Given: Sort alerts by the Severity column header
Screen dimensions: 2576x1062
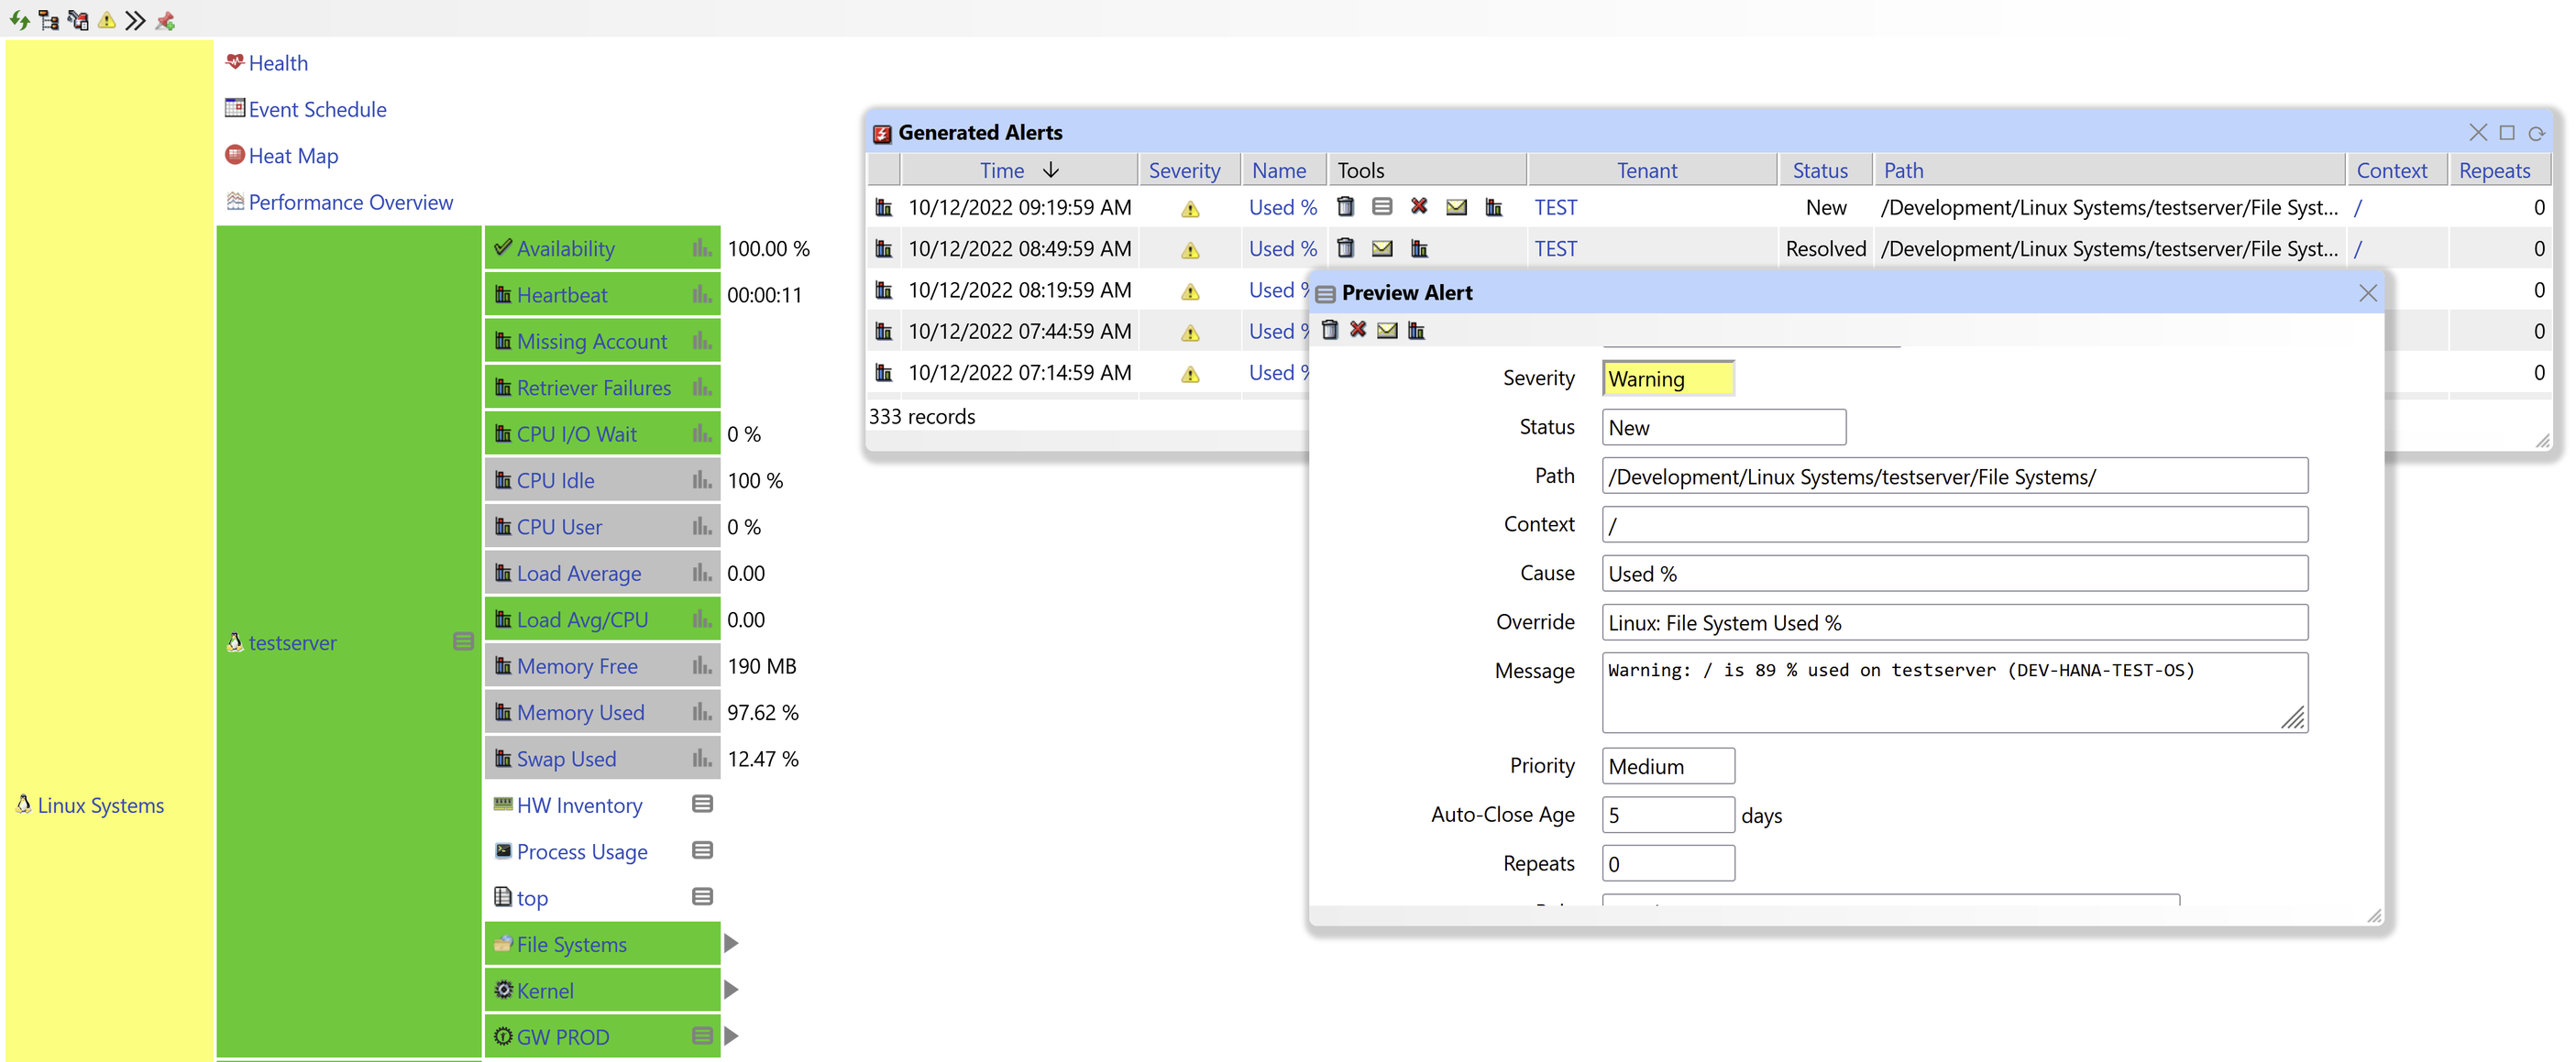Looking at the screenshot, I should point(1187,170).
